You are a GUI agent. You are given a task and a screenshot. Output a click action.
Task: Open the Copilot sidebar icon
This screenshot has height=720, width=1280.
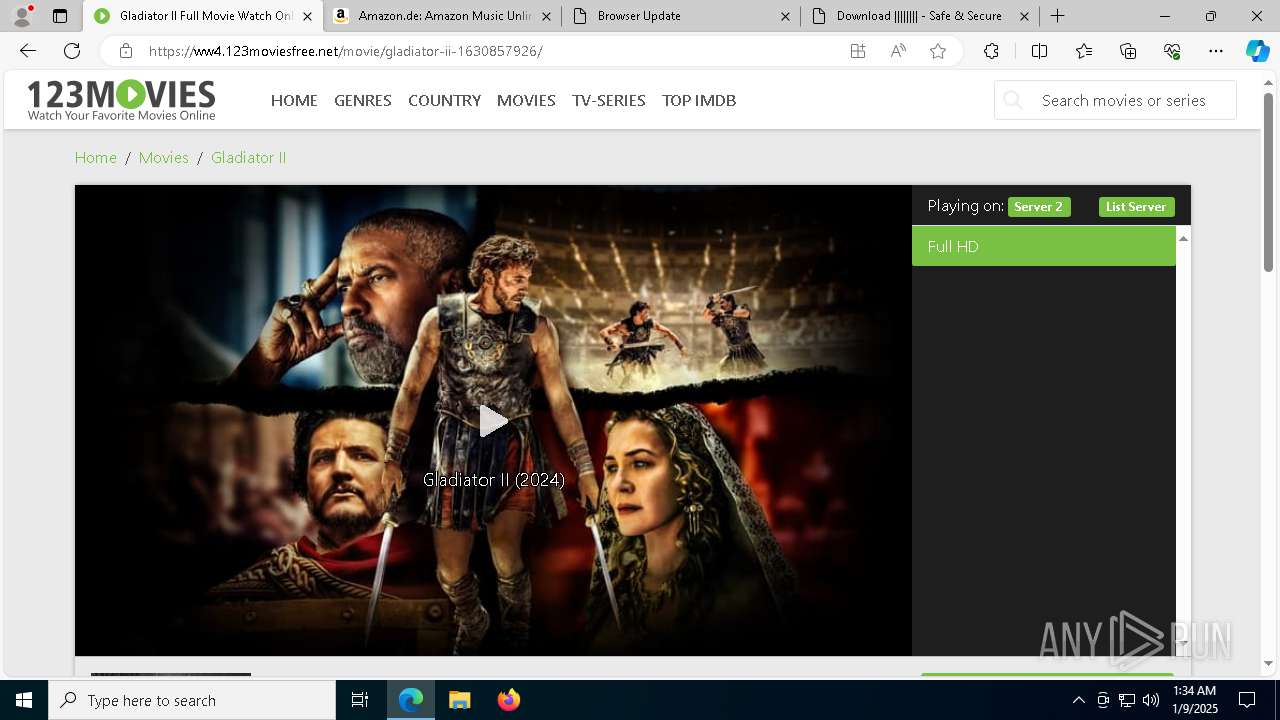tap(1257, 51)
